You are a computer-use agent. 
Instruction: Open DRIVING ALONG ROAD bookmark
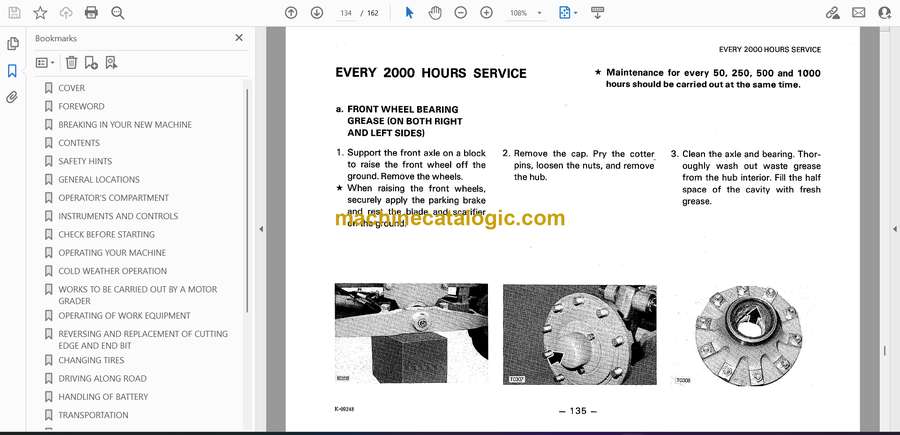(102, 379)
